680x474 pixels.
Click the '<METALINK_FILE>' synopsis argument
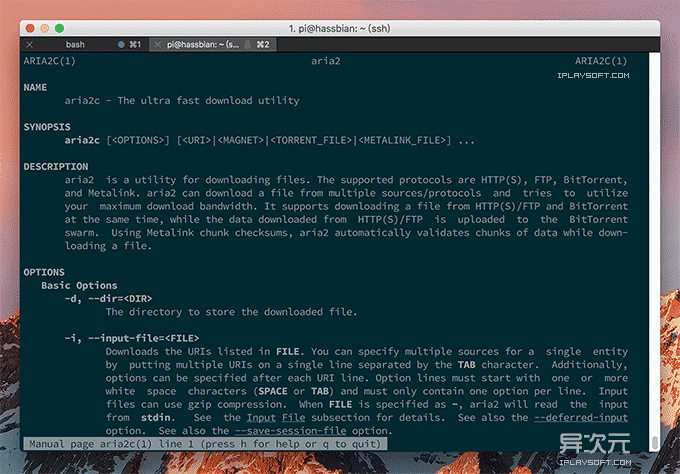pos(402,141)
